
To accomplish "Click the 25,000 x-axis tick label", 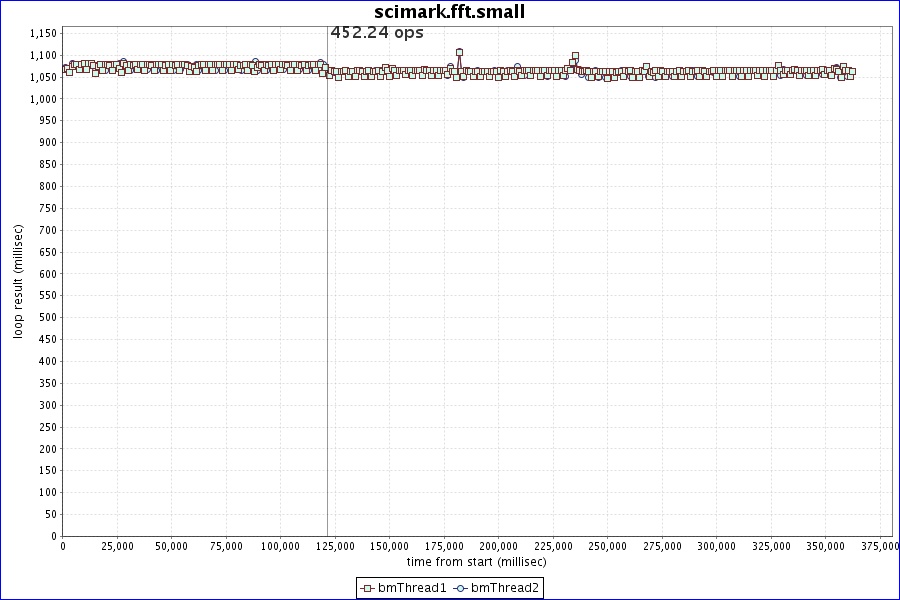I will pos(117,547).
